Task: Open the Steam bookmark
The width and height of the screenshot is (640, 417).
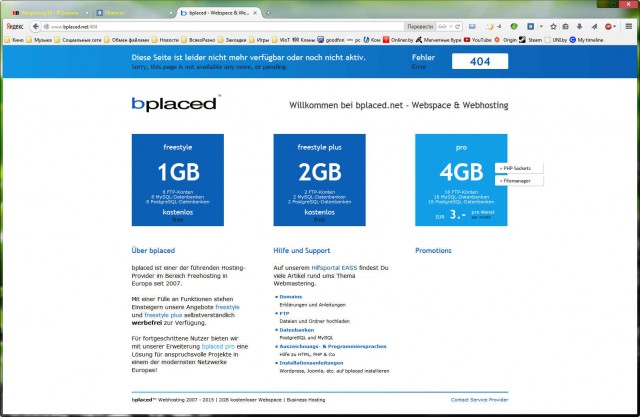Action: (x=531, y=40)
